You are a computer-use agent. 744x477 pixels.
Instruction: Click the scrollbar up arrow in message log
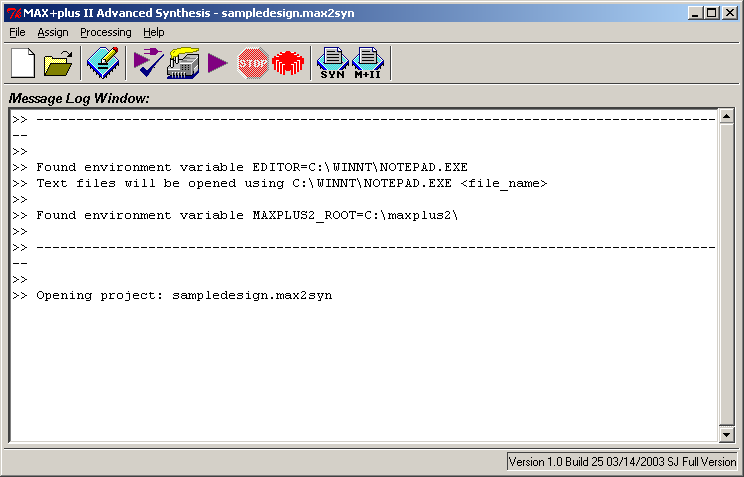pyautogui.click(x=727, y=119)
